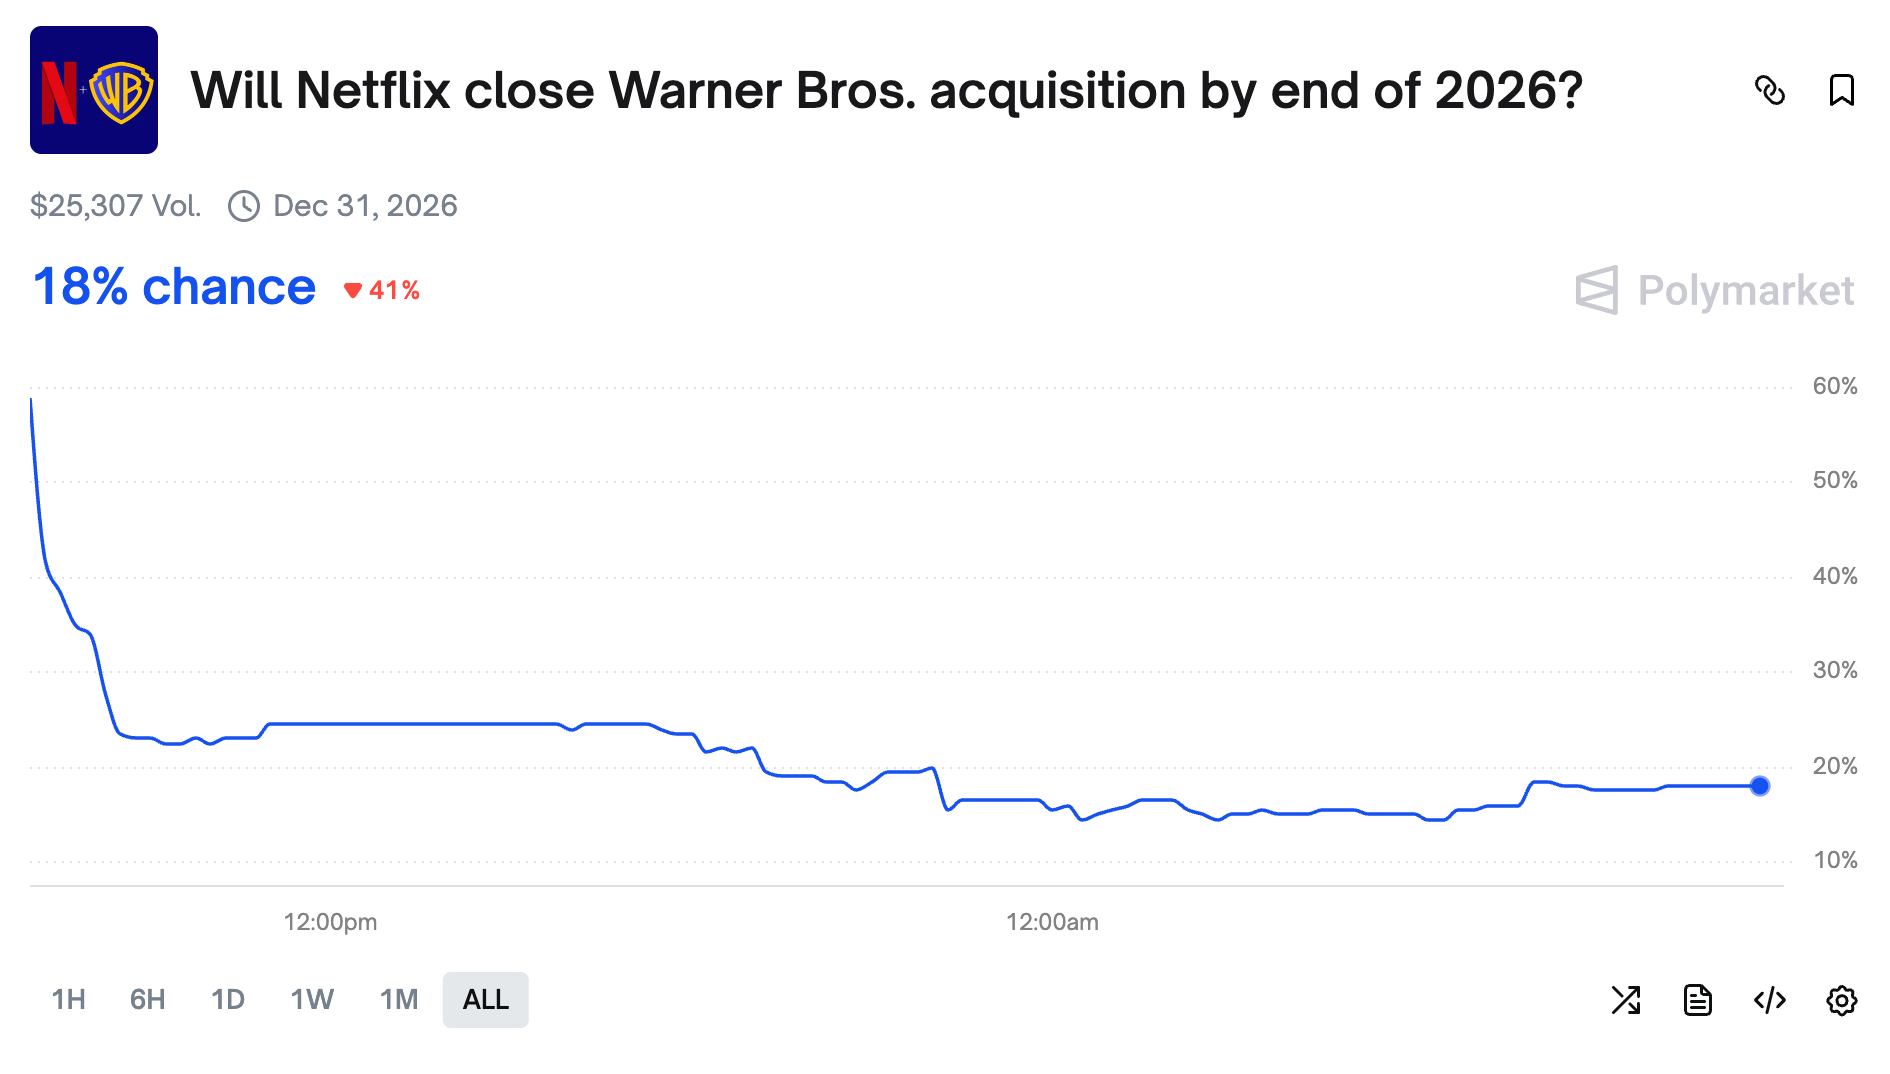Image resolution: width=1890 pixels, height=1074 pixels.
Task: Click the shuffle to random market icon
Action: (x=1628, y=999)
